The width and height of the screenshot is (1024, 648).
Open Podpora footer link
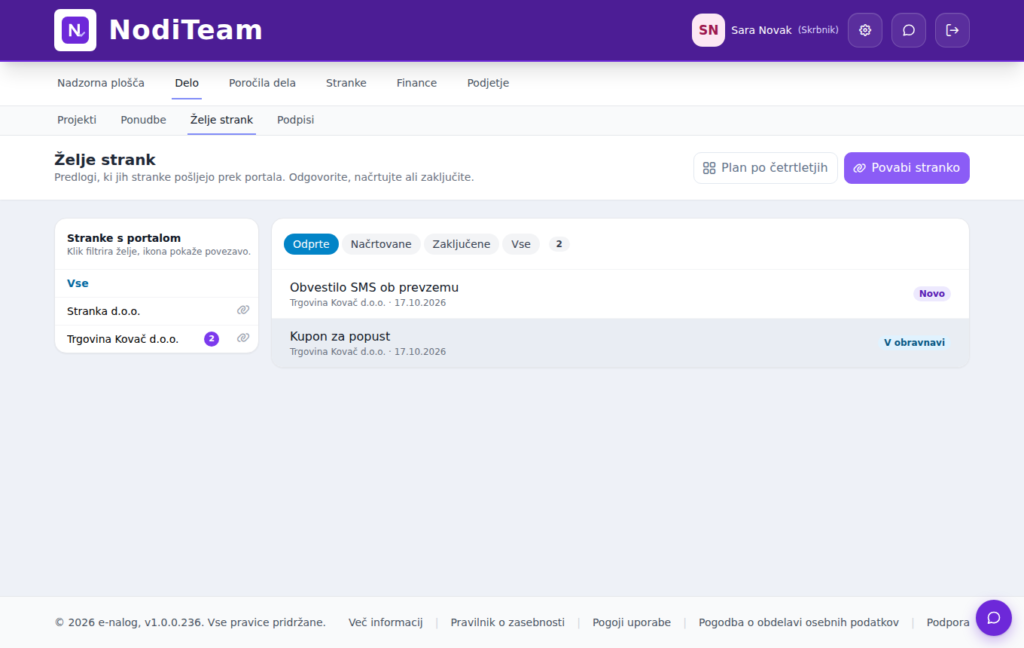pos(948,623)
